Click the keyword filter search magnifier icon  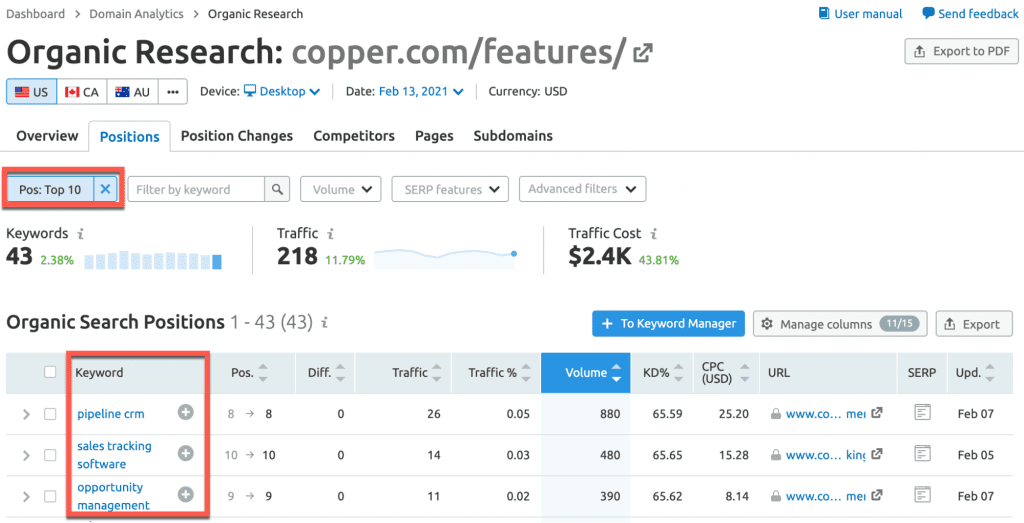[x=278, y=189]
